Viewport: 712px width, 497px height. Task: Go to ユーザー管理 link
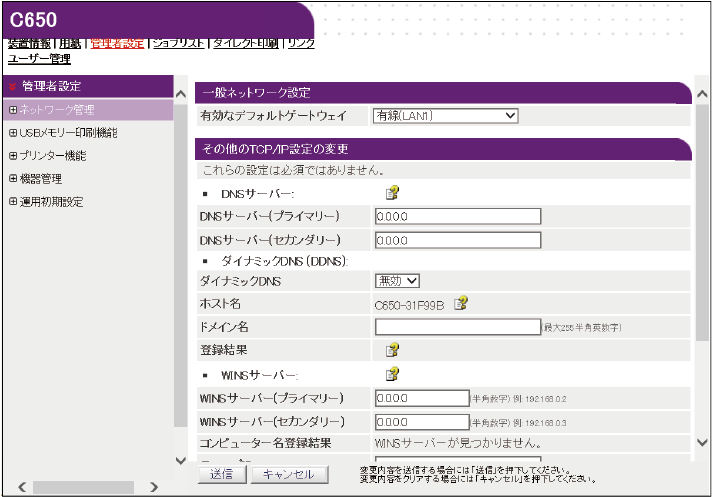[39, 59]
